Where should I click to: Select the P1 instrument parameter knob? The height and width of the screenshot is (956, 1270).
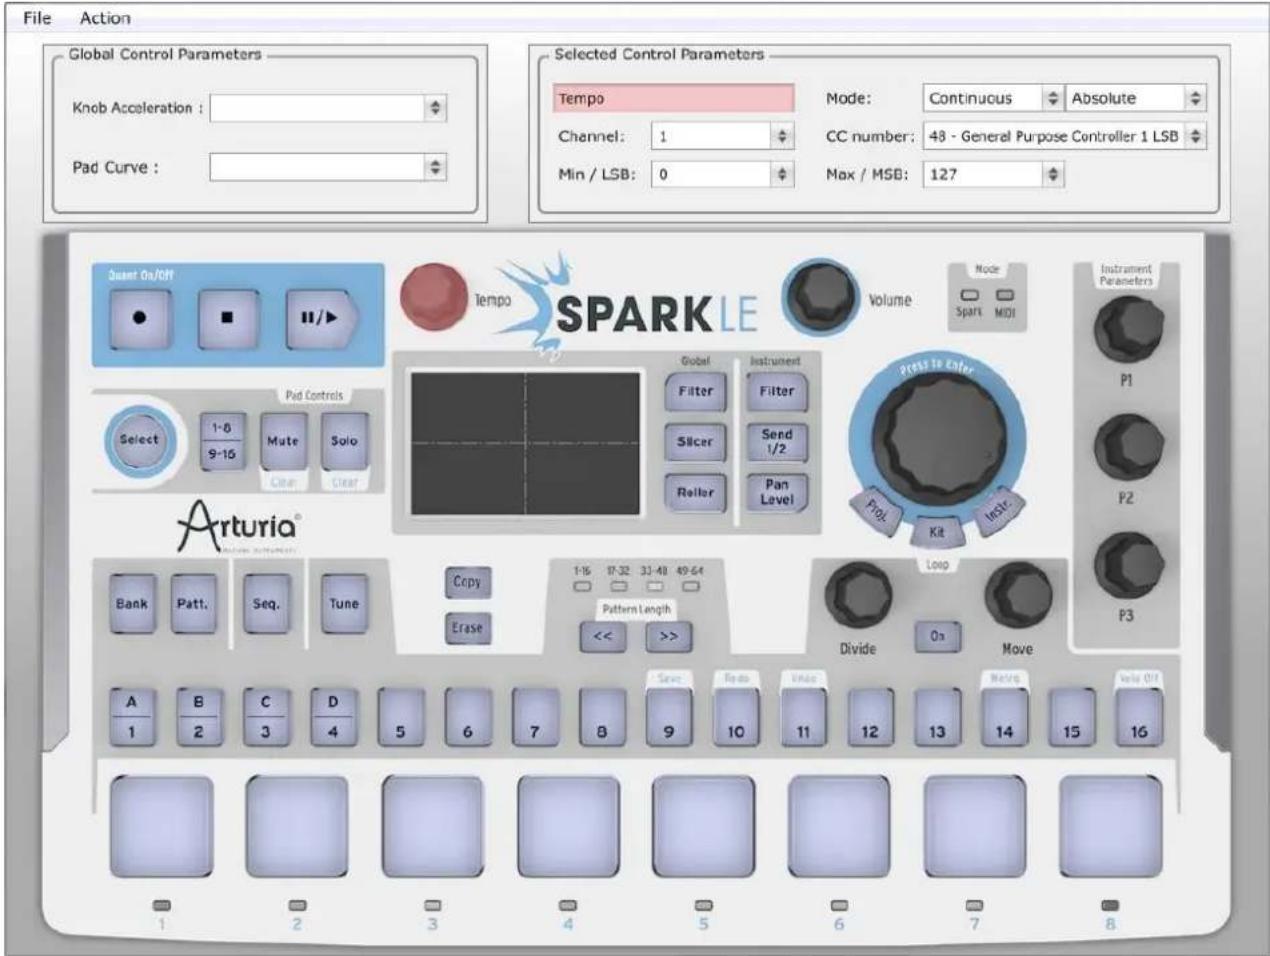(x=1127, y=331)
